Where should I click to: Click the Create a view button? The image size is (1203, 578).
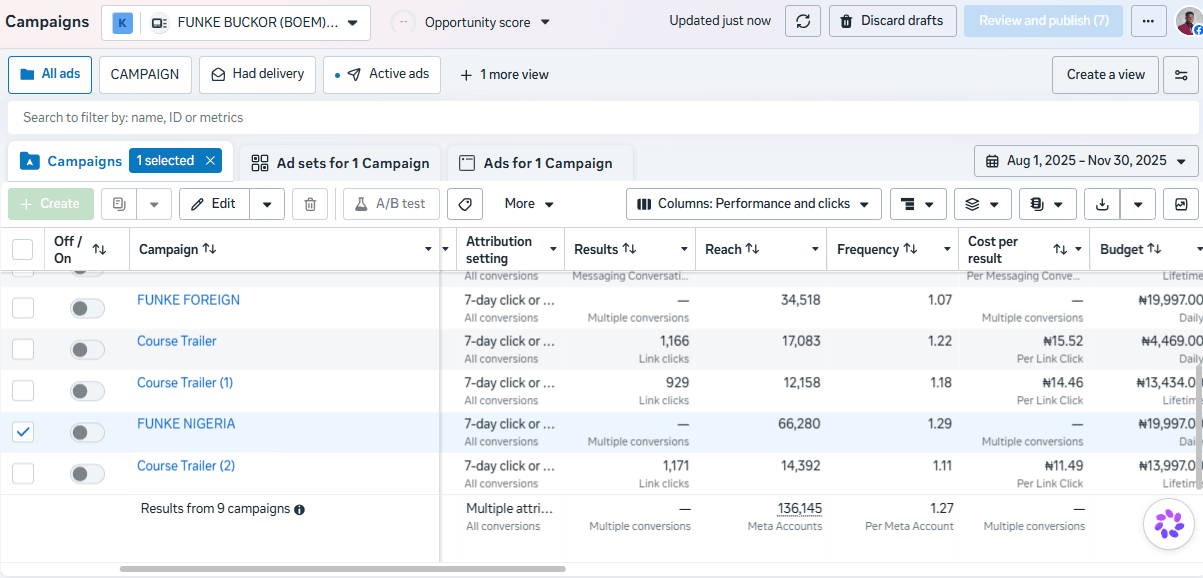[1106, 75]
